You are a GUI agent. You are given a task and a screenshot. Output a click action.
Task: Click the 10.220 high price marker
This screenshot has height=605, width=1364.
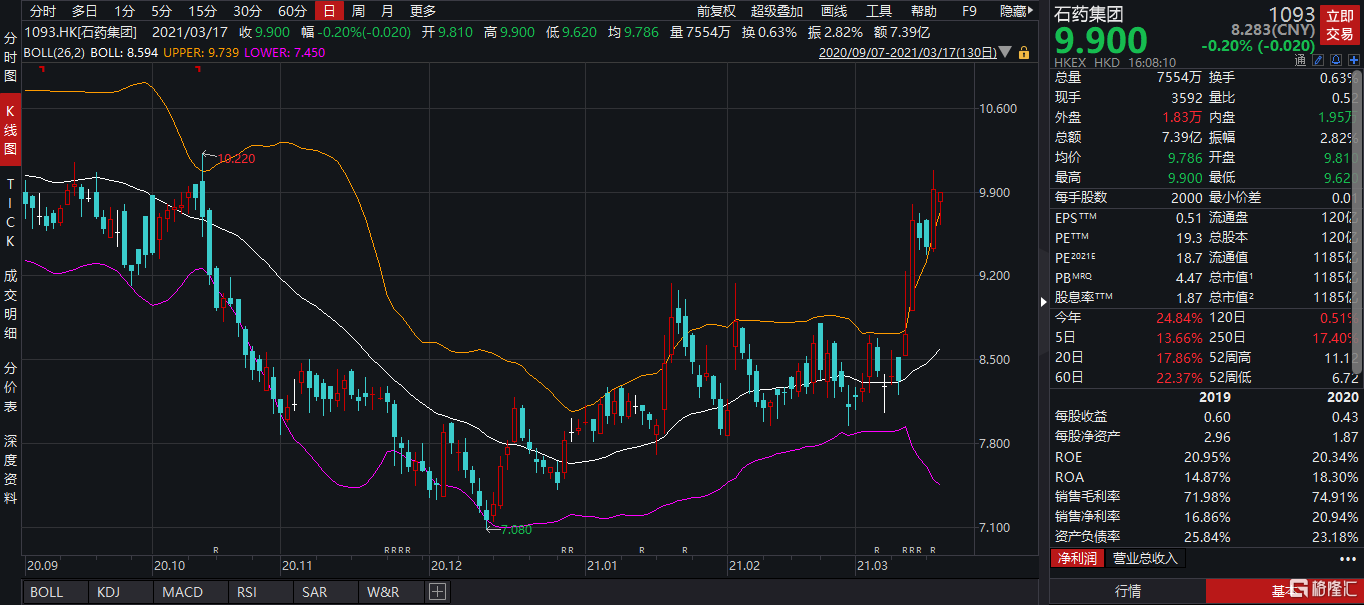pyautogui.click(x=234, y=158)
